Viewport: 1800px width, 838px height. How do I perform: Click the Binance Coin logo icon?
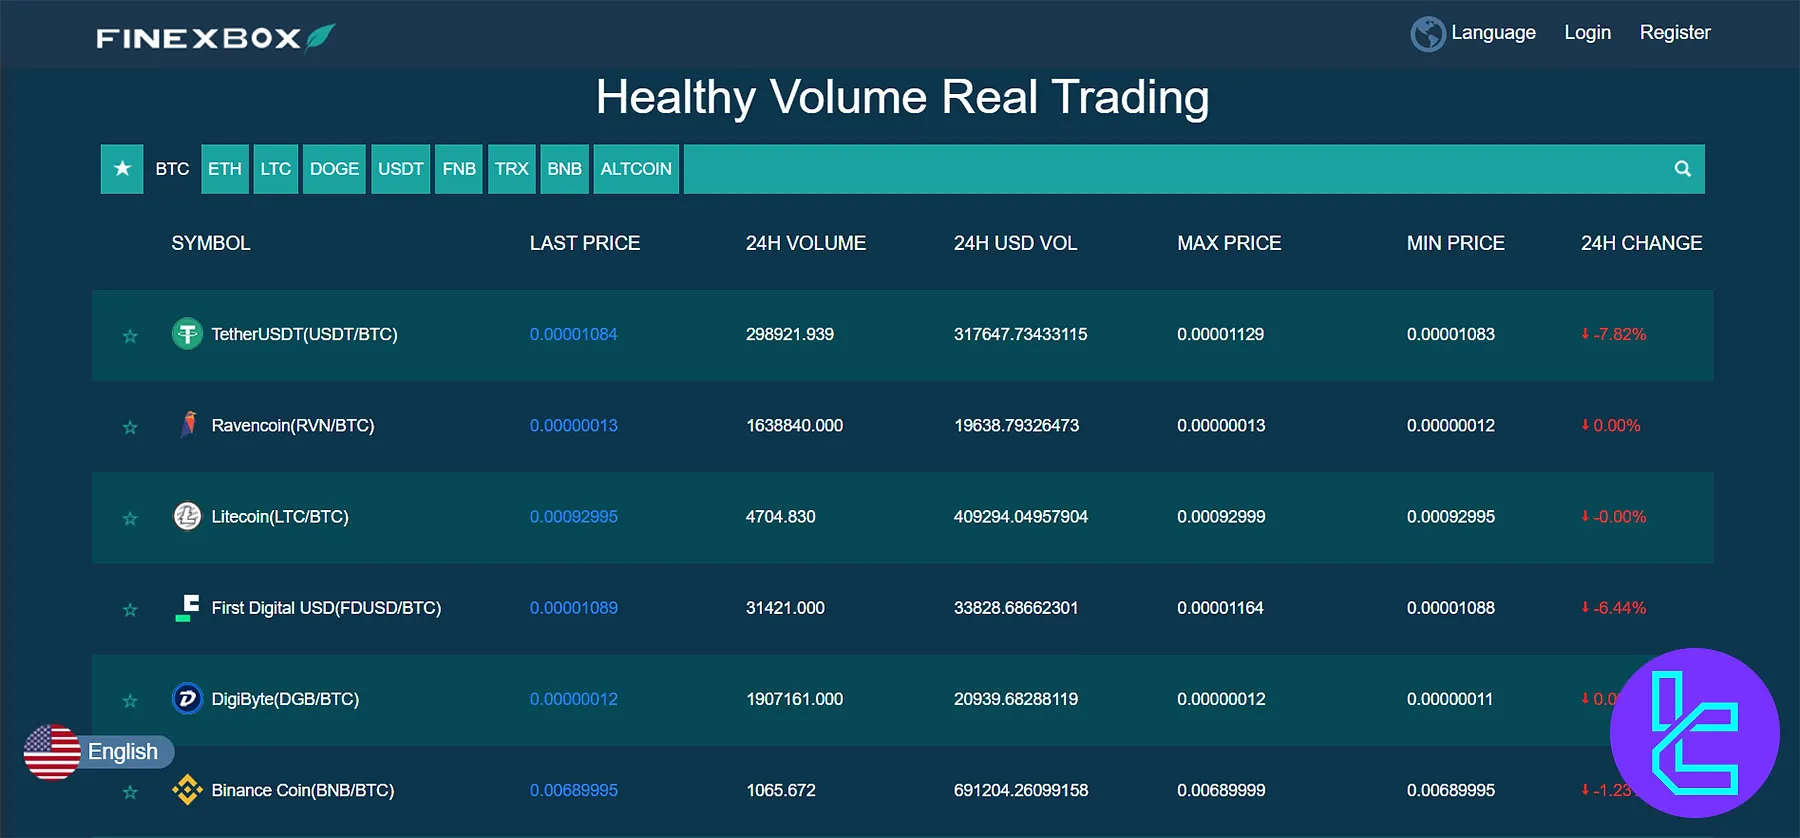point(187,790)
